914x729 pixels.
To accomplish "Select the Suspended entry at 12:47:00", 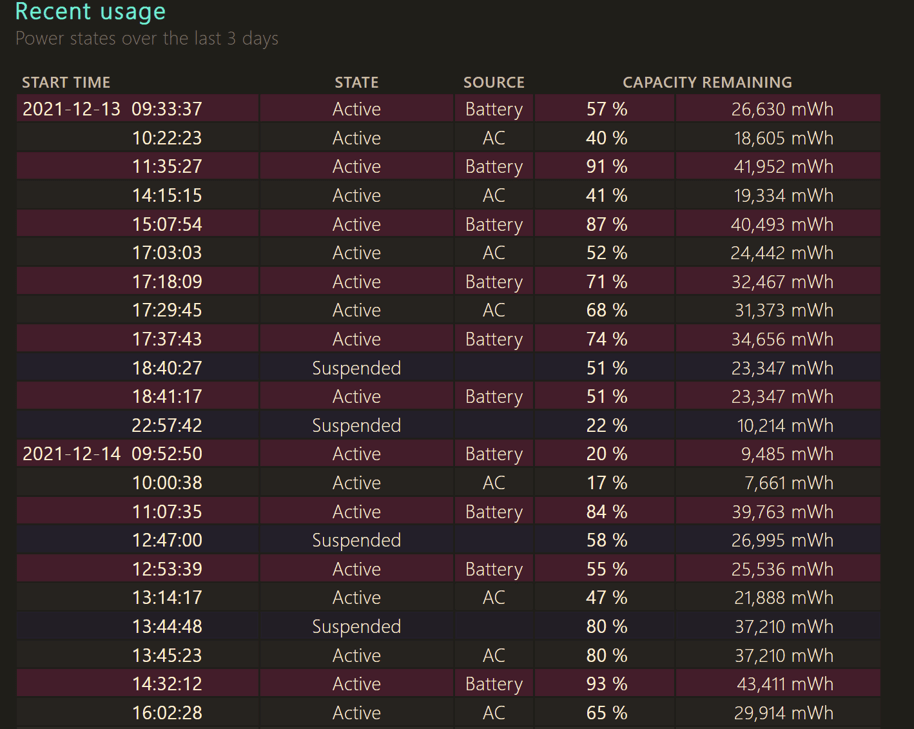I will point(356,539).
